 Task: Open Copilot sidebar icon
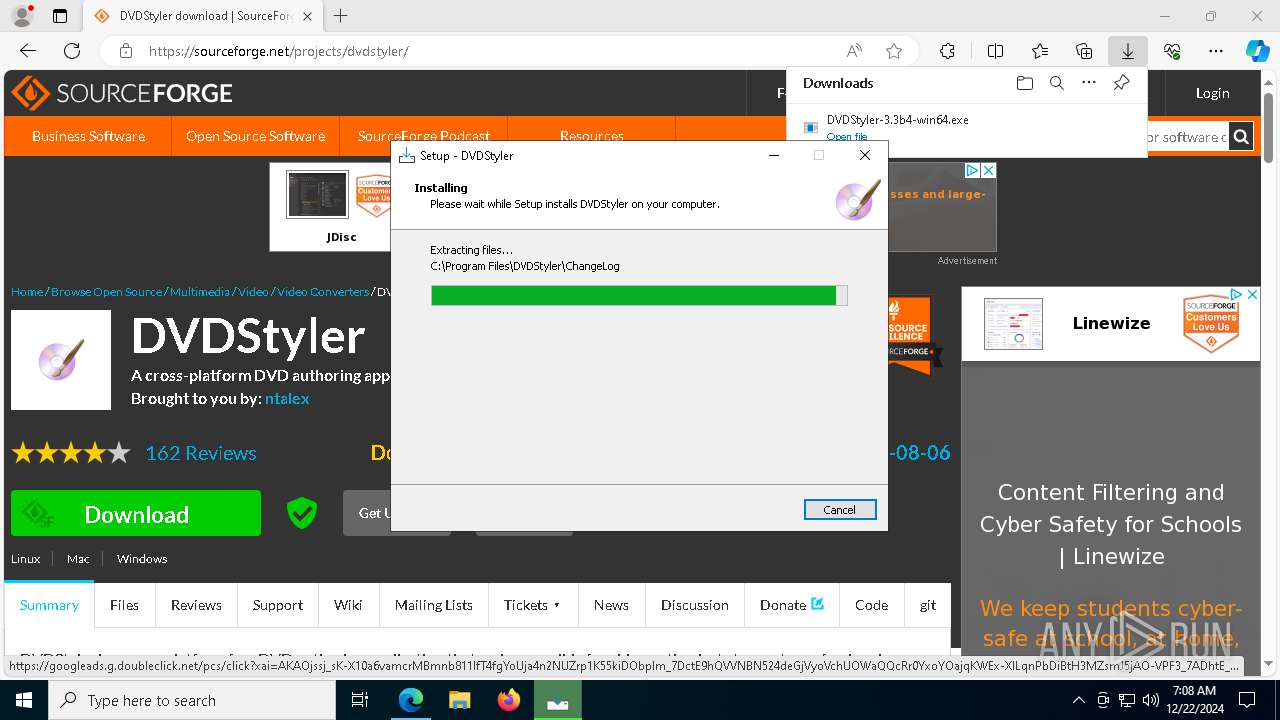(1257, 51)
